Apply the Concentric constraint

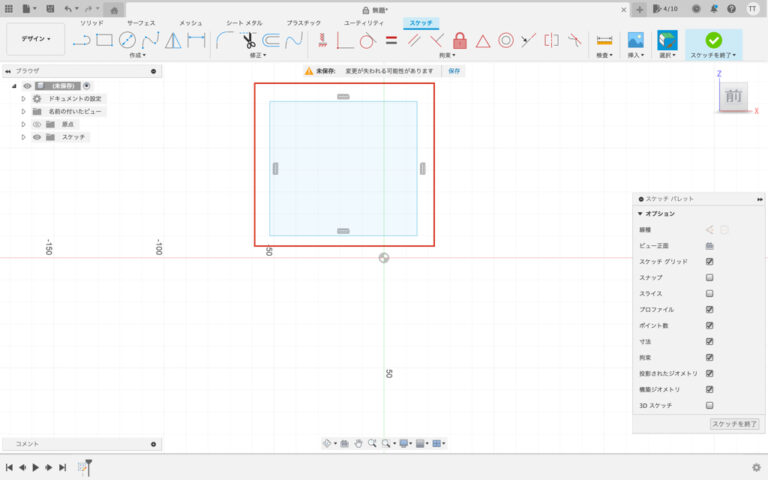coord(506,41)
